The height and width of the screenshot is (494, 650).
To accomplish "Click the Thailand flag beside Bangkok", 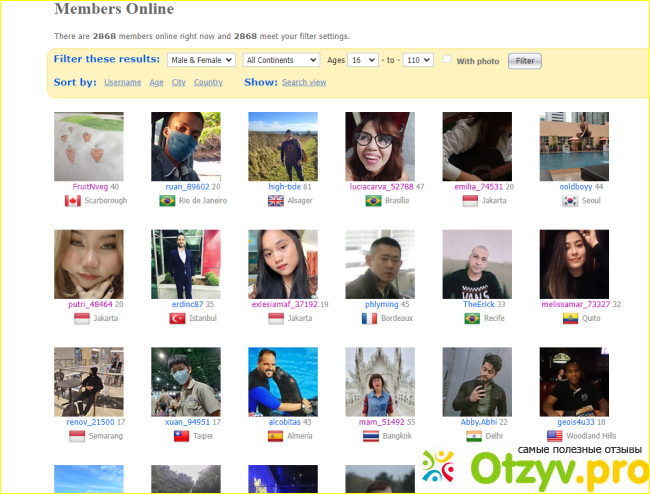I will click(x=370, y=436).
